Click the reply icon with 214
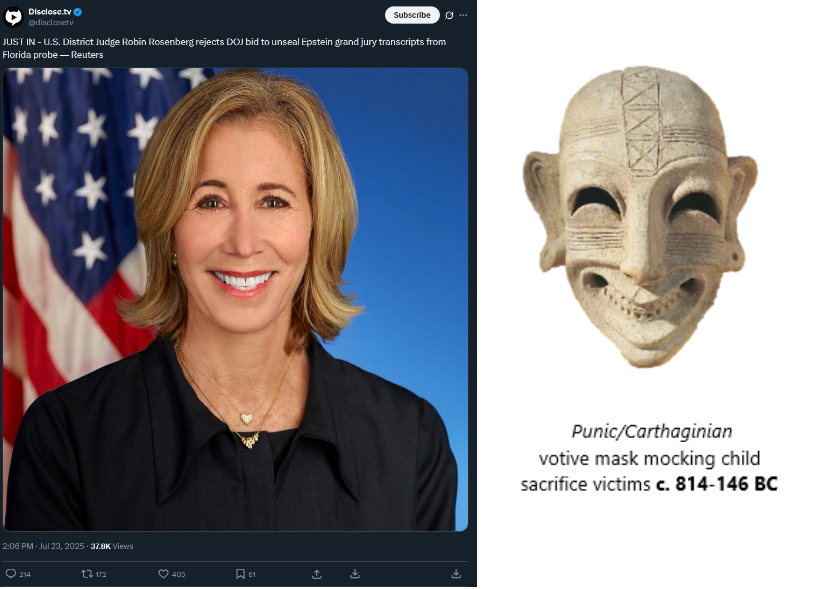The height and width of the screenshot is (589, 815). pos(18,574)
